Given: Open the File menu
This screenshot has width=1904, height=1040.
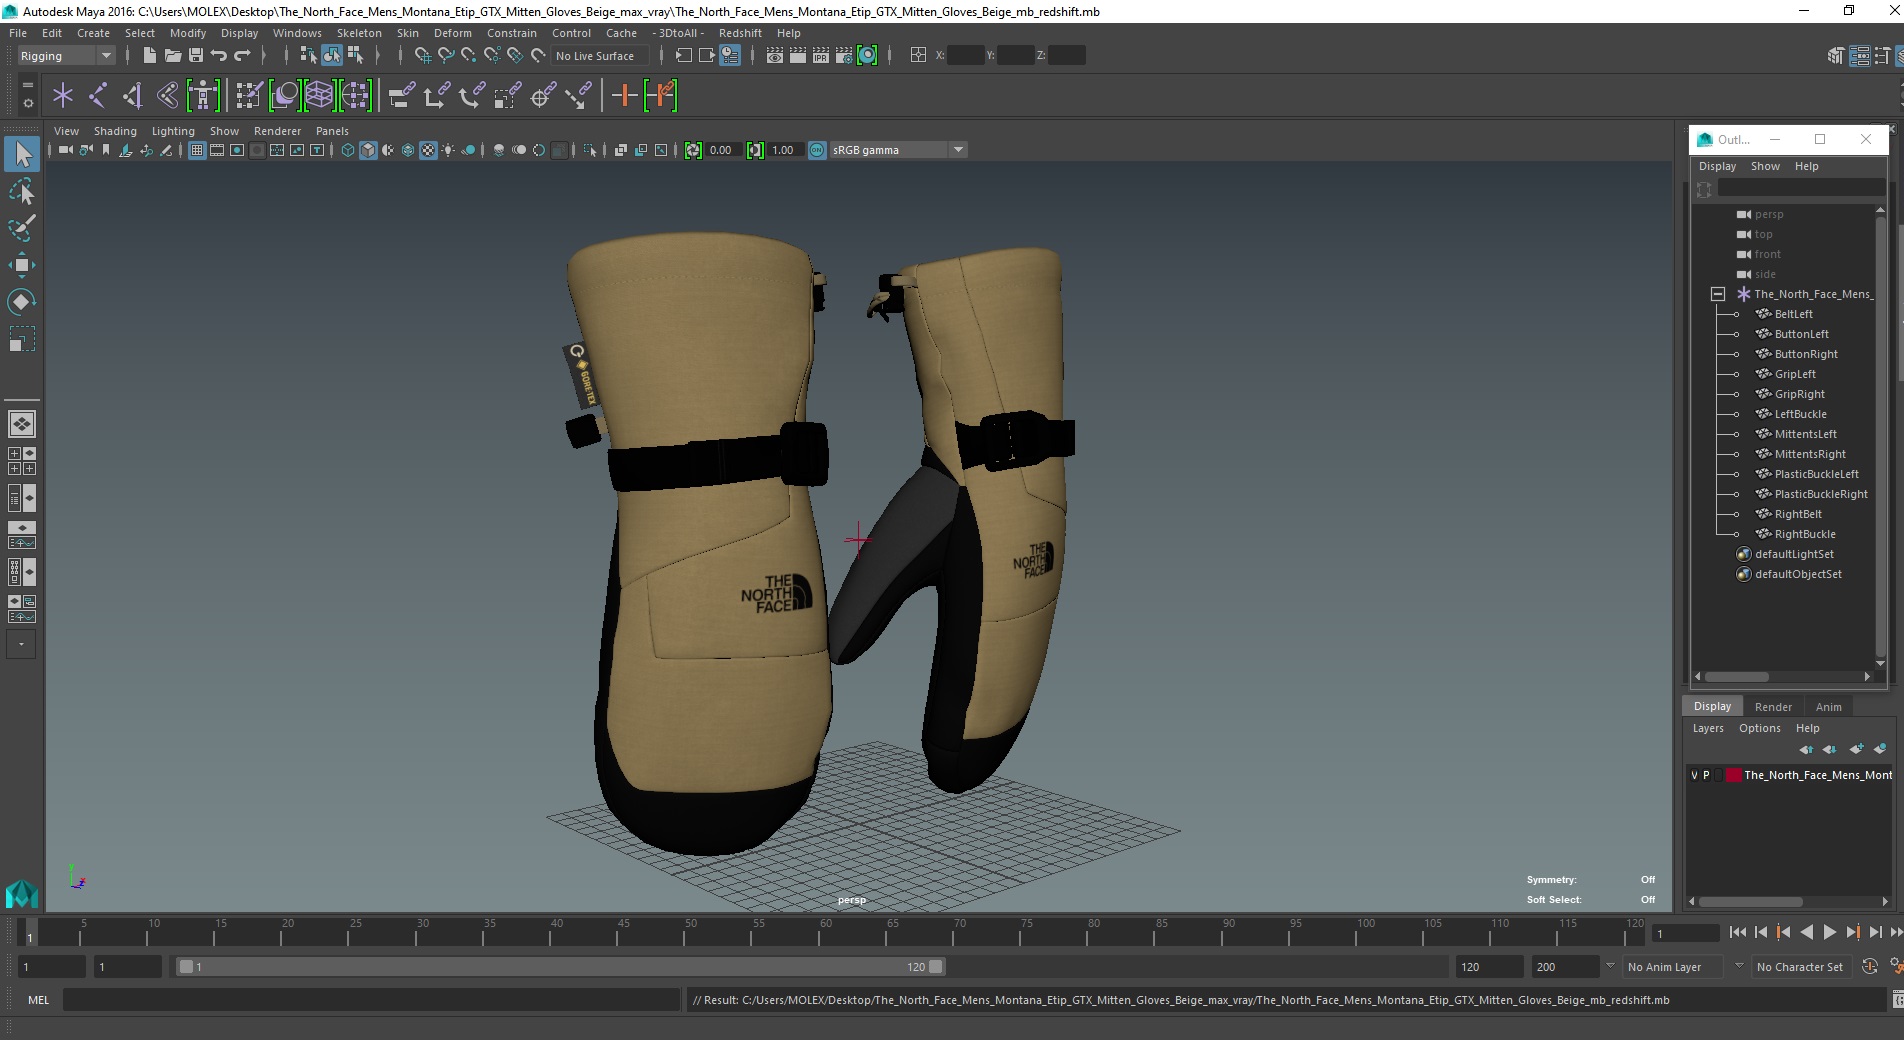Looking at the screenshot, I should click(x=18, y=33).
